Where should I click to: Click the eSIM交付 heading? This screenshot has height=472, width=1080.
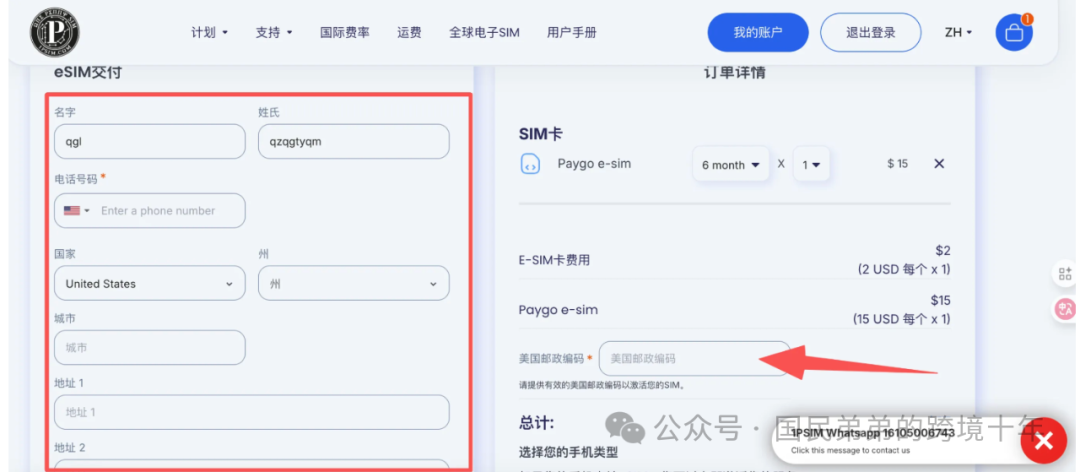(88, 72)
